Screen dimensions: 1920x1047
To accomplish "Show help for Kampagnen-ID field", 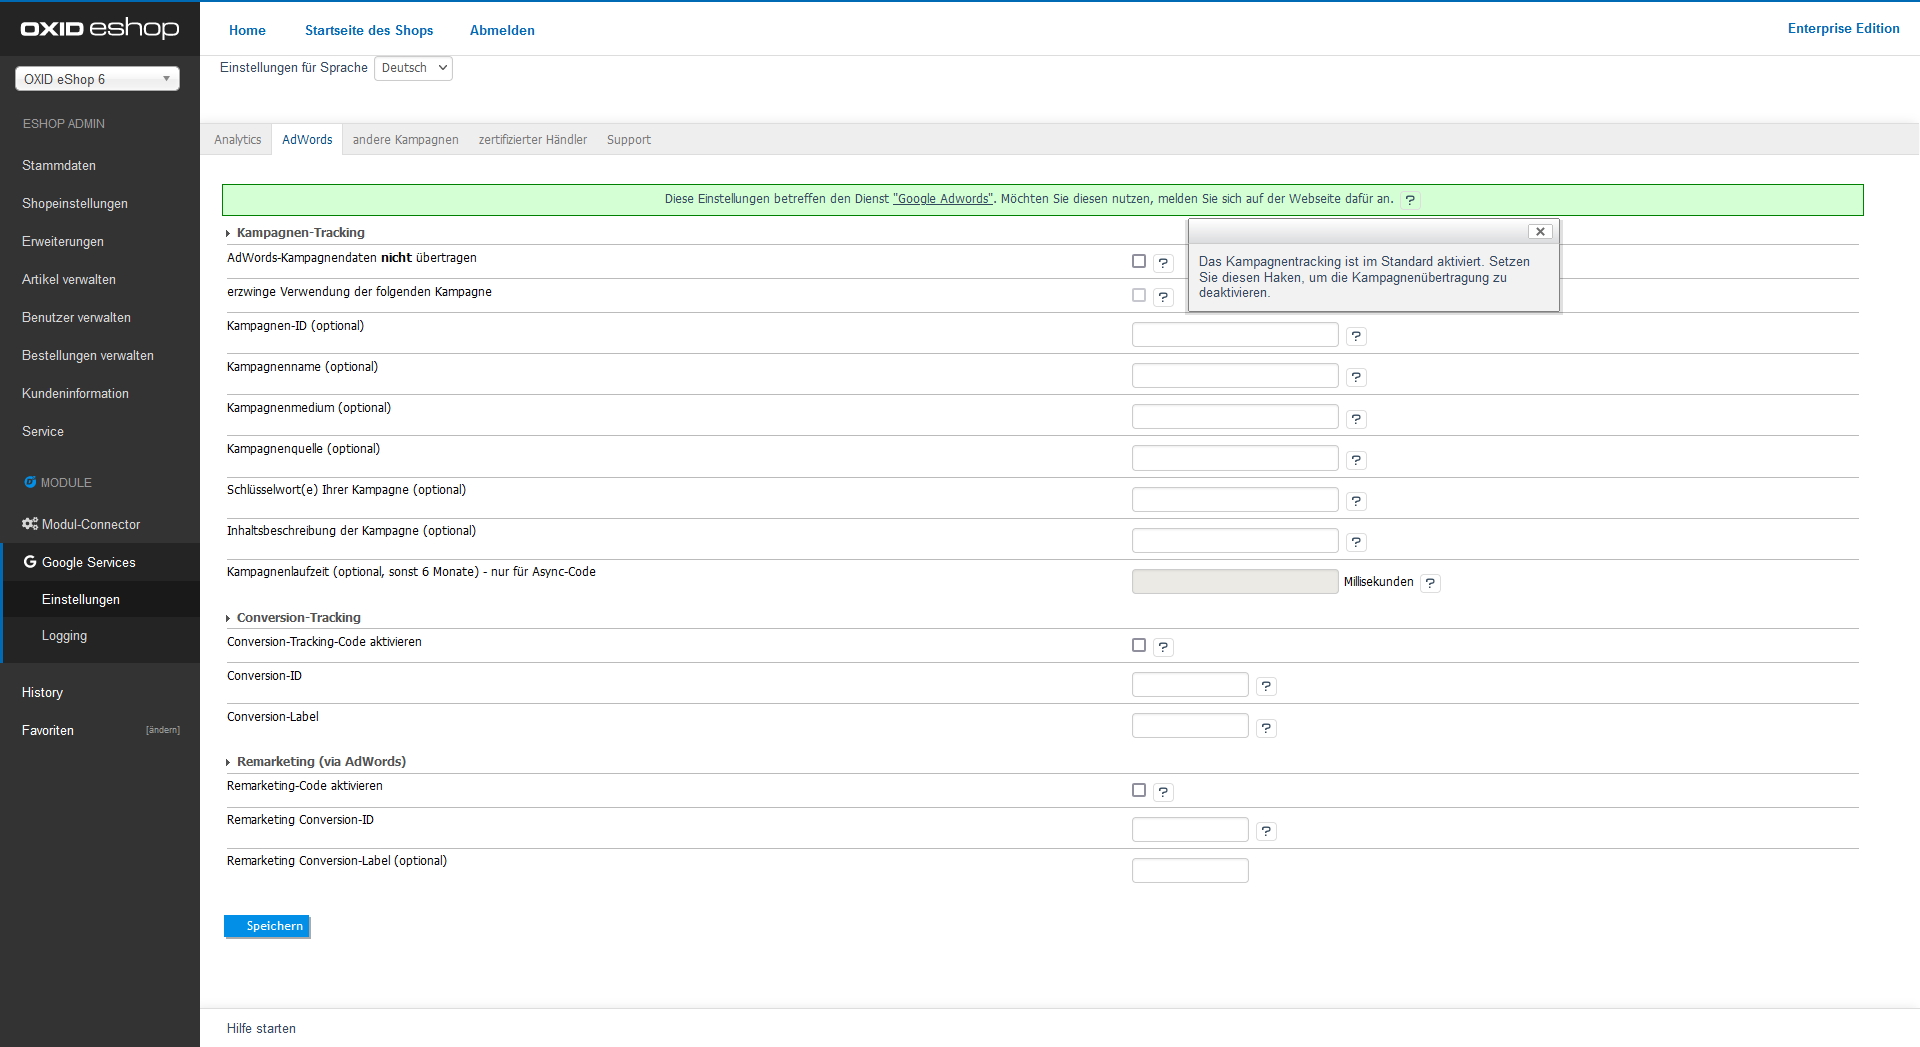I will point(1356,336).
